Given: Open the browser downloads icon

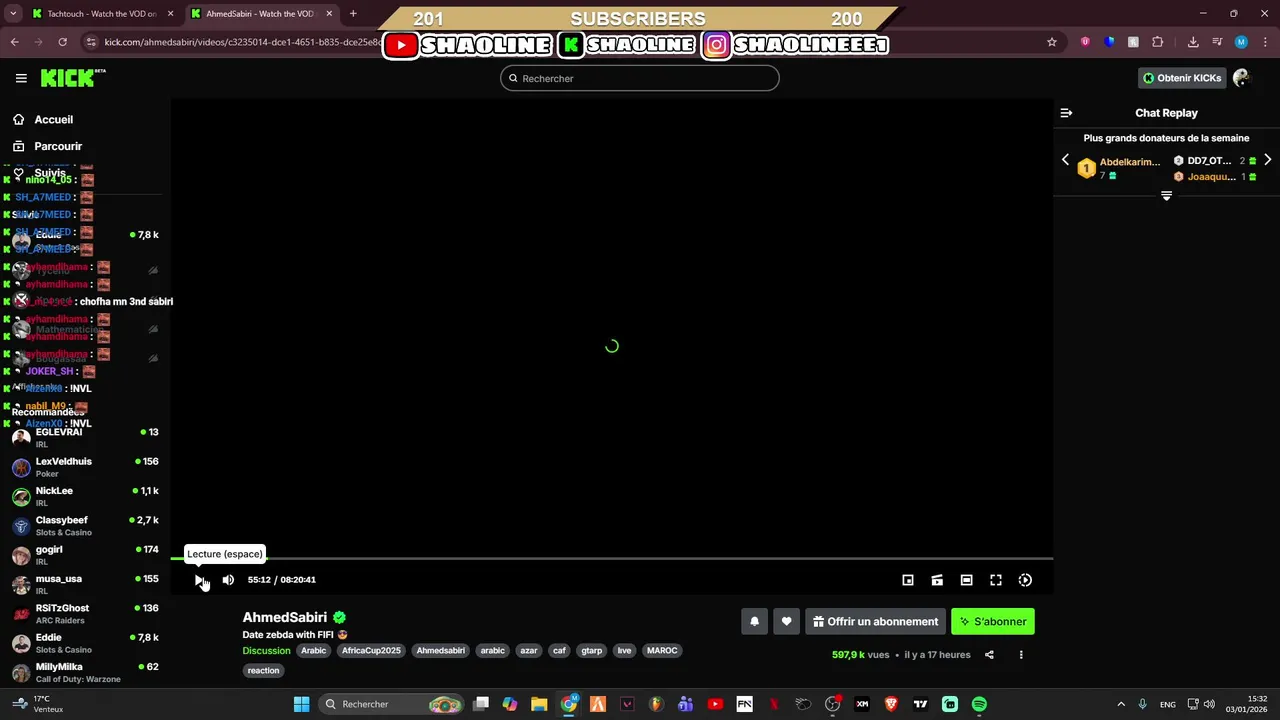Looking at the screenshot, I should click(1193, 42).
